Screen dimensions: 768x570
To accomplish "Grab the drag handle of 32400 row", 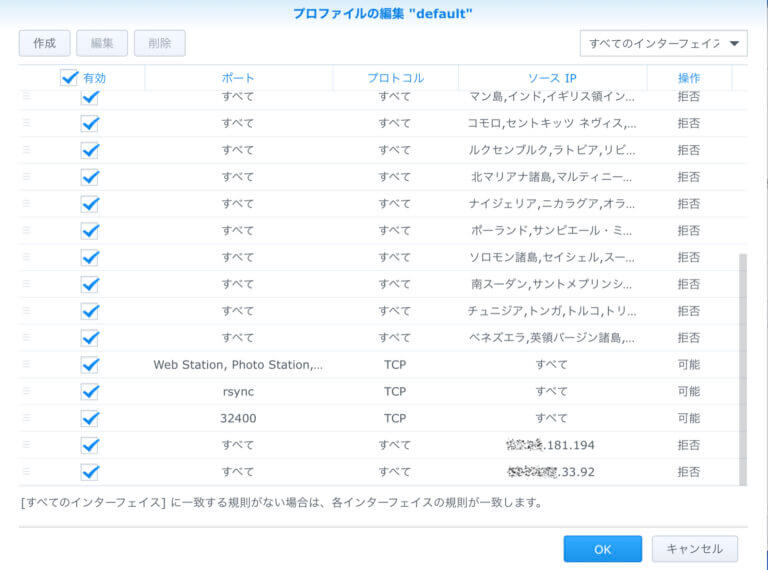I will [26, 418].
